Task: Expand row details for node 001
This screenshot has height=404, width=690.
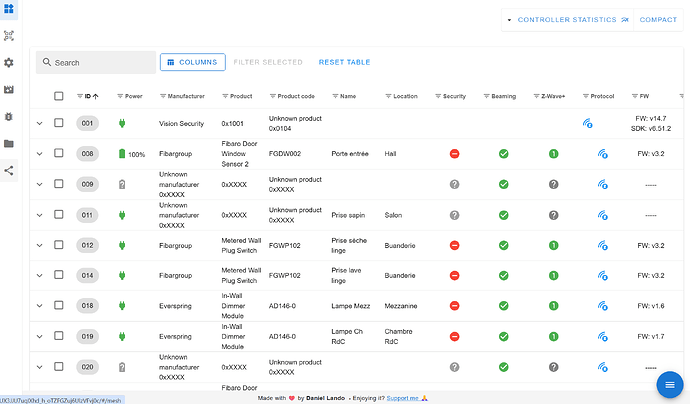Action: coord(40,123)
